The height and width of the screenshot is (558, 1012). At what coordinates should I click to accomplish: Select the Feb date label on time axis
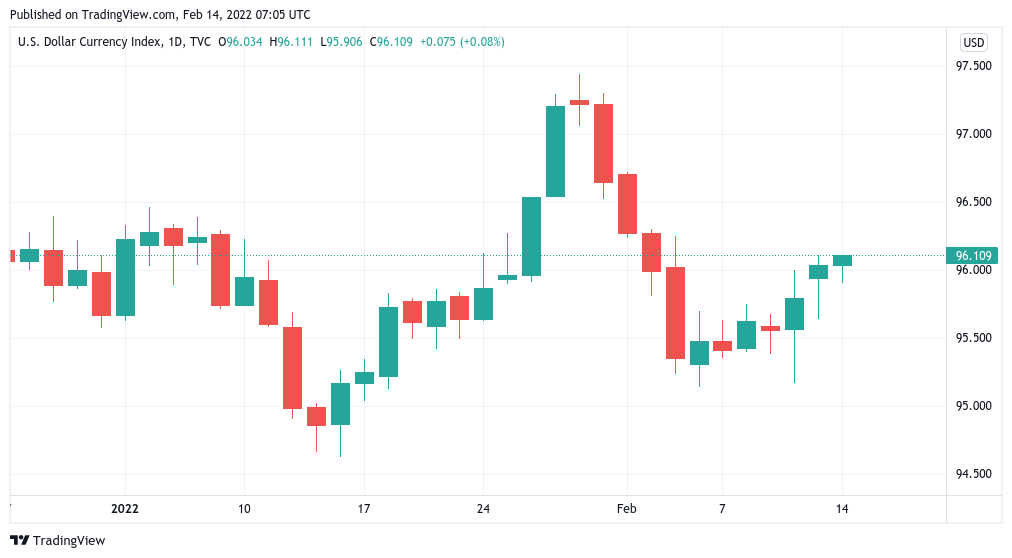(x=626, y=509)
